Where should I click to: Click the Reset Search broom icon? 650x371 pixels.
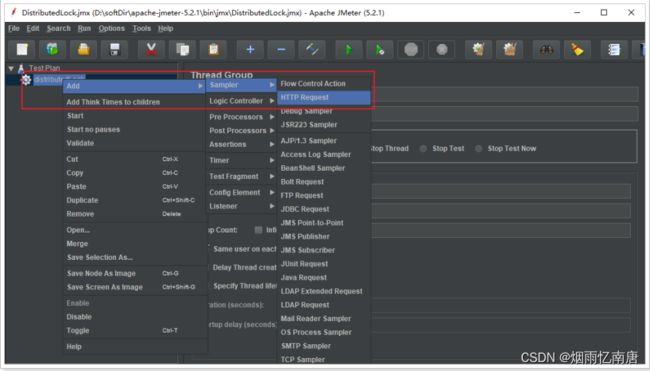click(577, 50)
